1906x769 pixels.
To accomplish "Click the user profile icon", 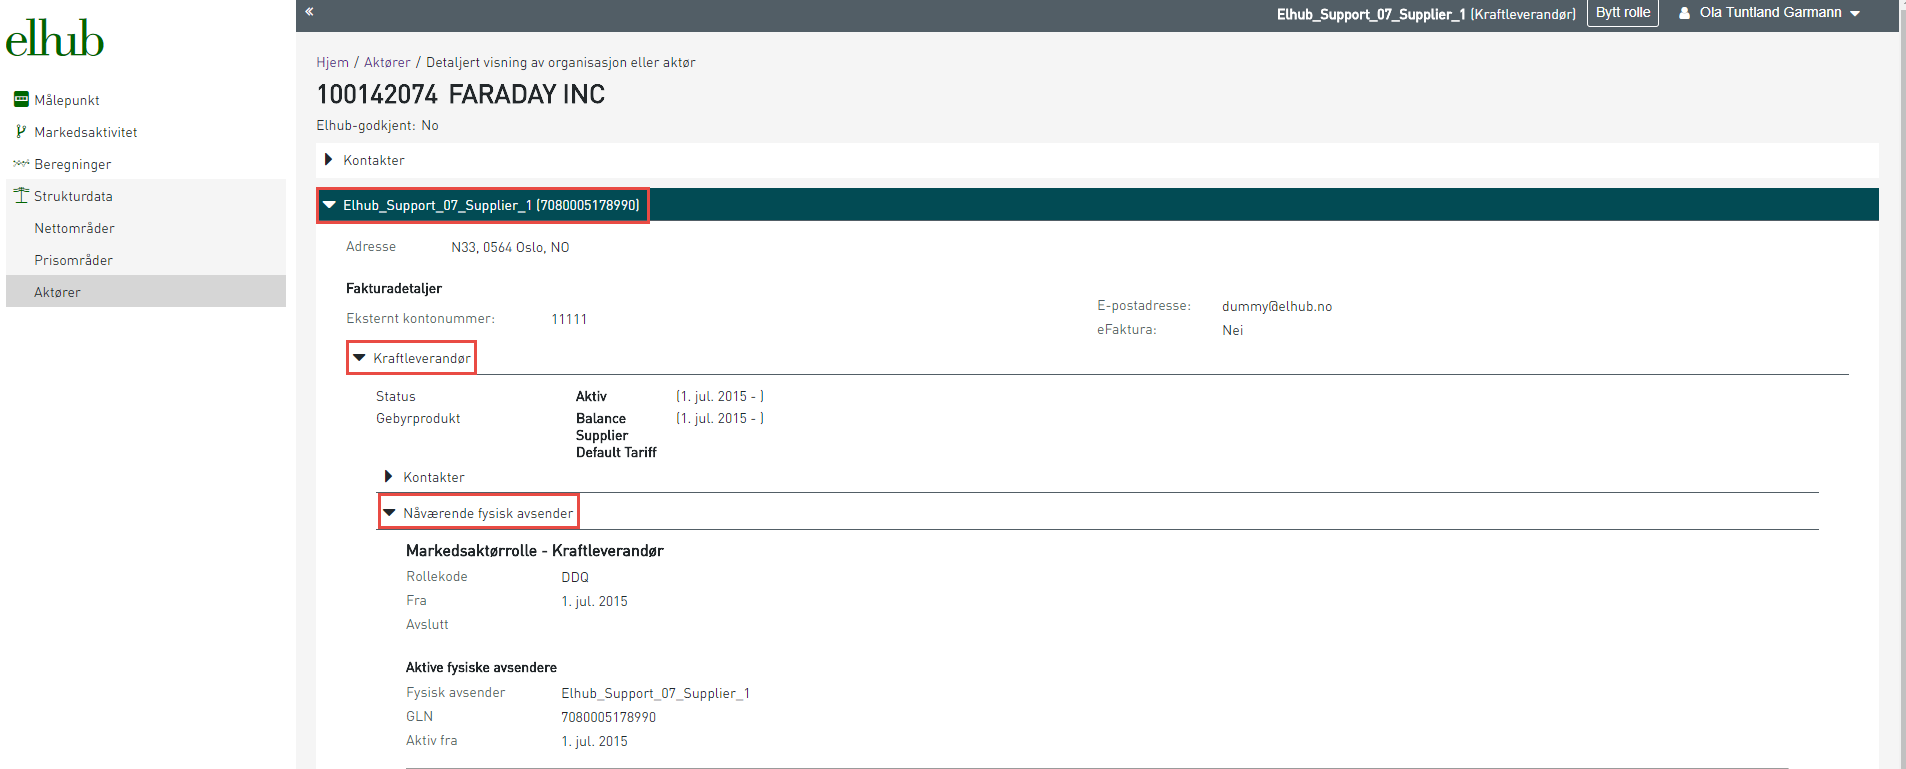I will 1685,13.
